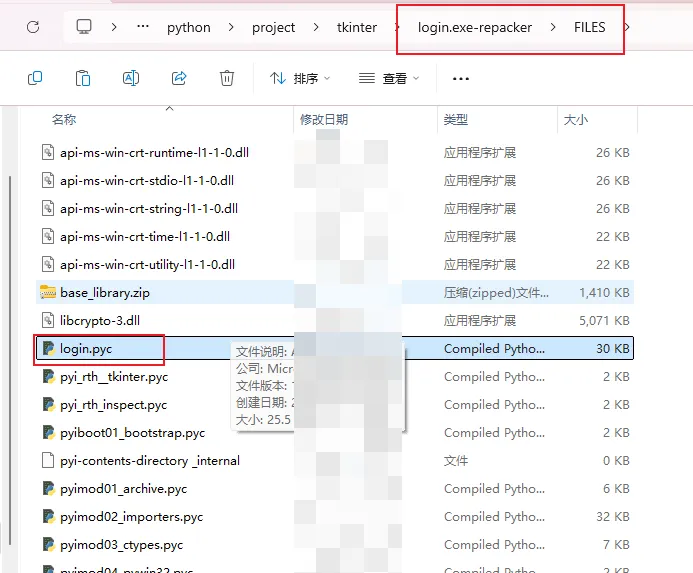Click the pyimod03_ctypes.pyc Python icon
The width and height of the screenshot is (693, 573).
pos(48,544)
